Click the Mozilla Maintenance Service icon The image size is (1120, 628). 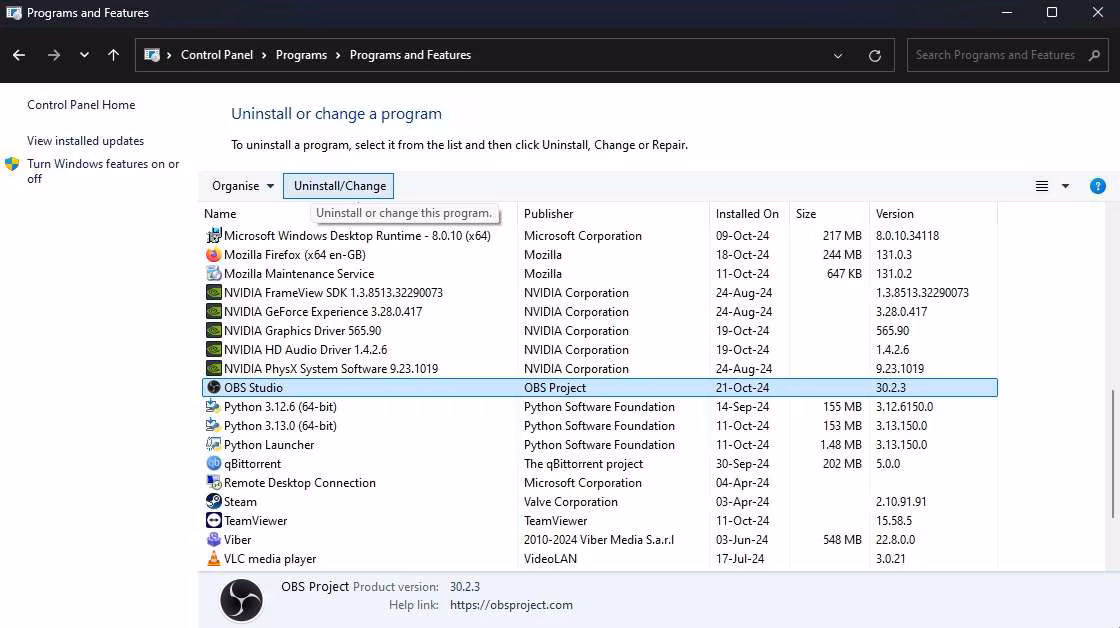214,273
